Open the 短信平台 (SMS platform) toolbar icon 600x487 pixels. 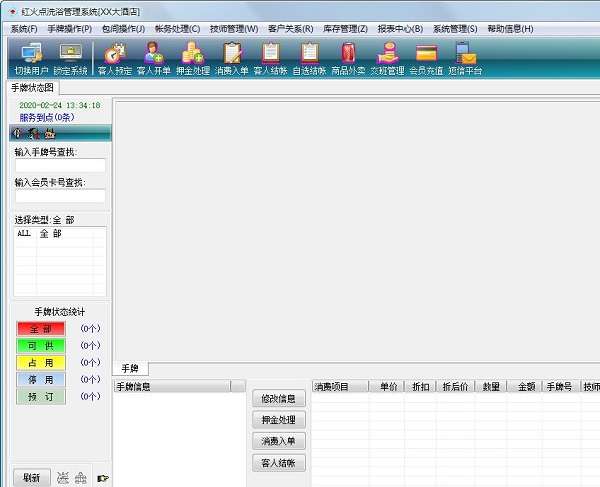tap(464, 58)
